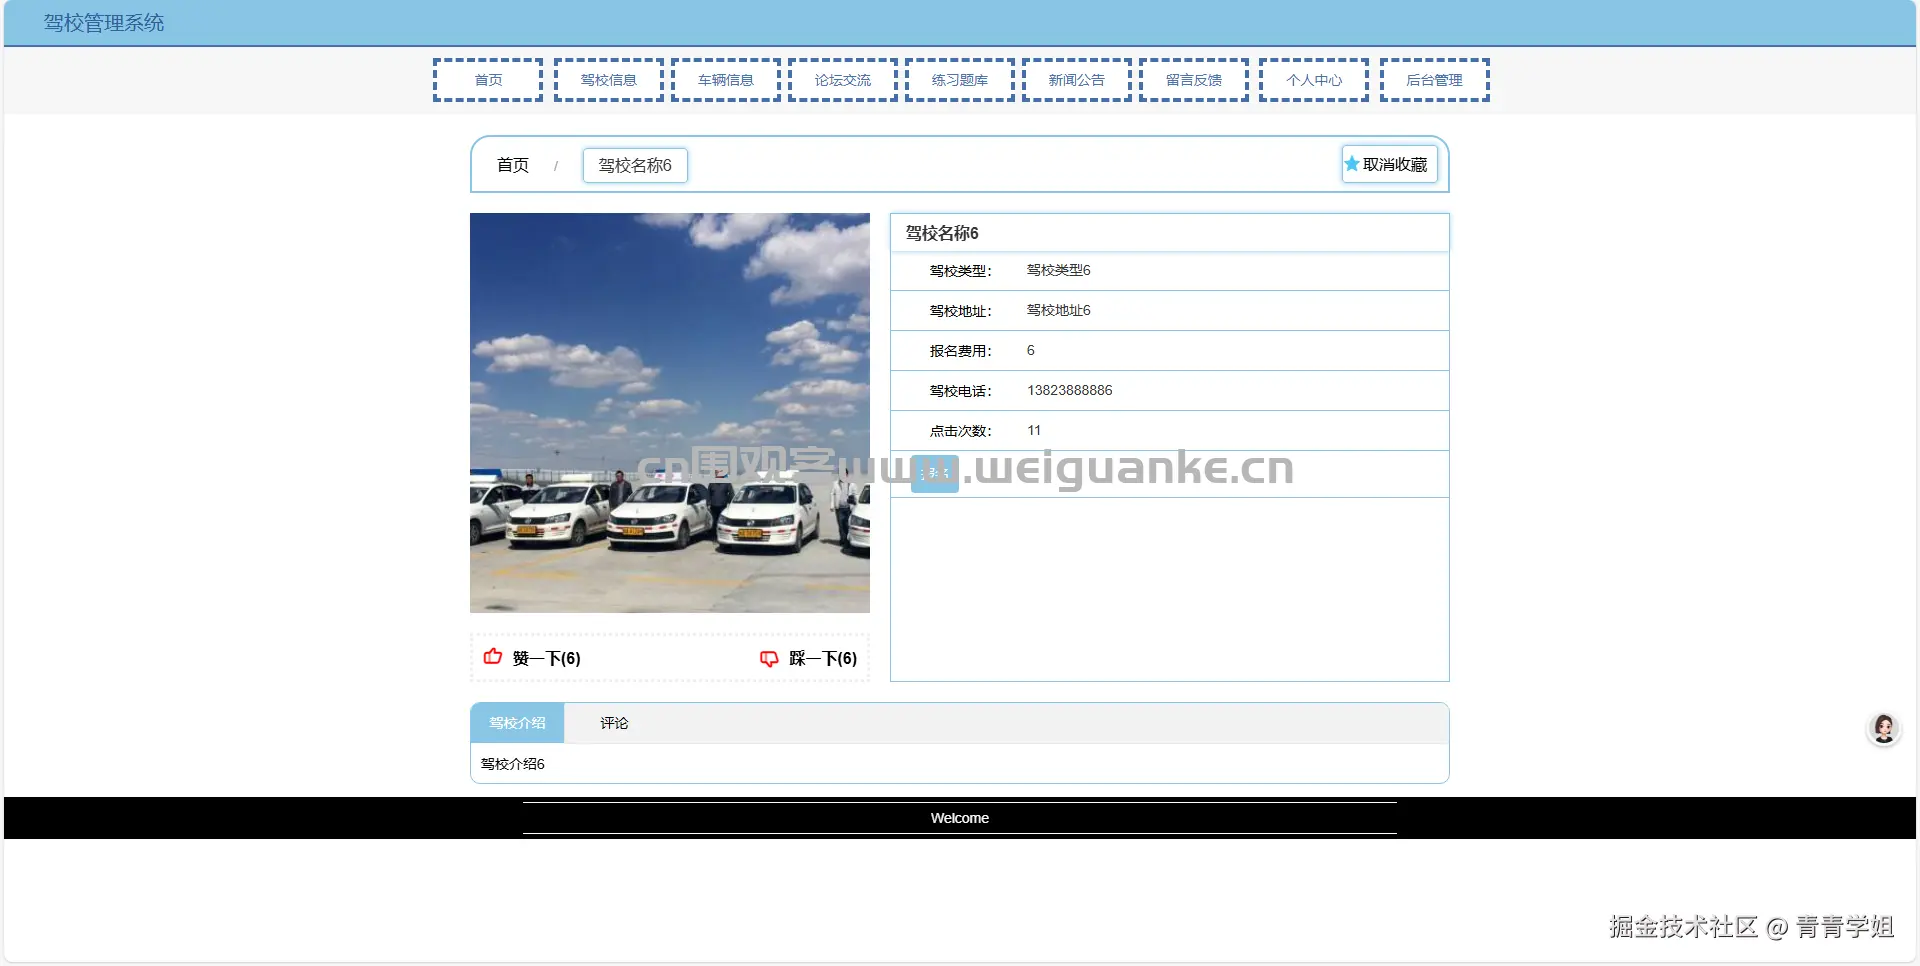Image resolution: width=1920 pixels, height=966 pixels.
Task: Open the 驾校信息 navigation item
Action: pos(609,80)
